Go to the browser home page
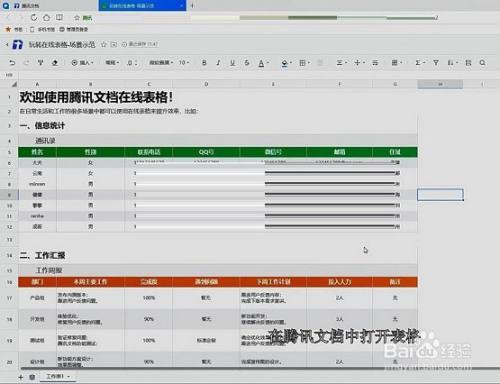 pos(47,18)
